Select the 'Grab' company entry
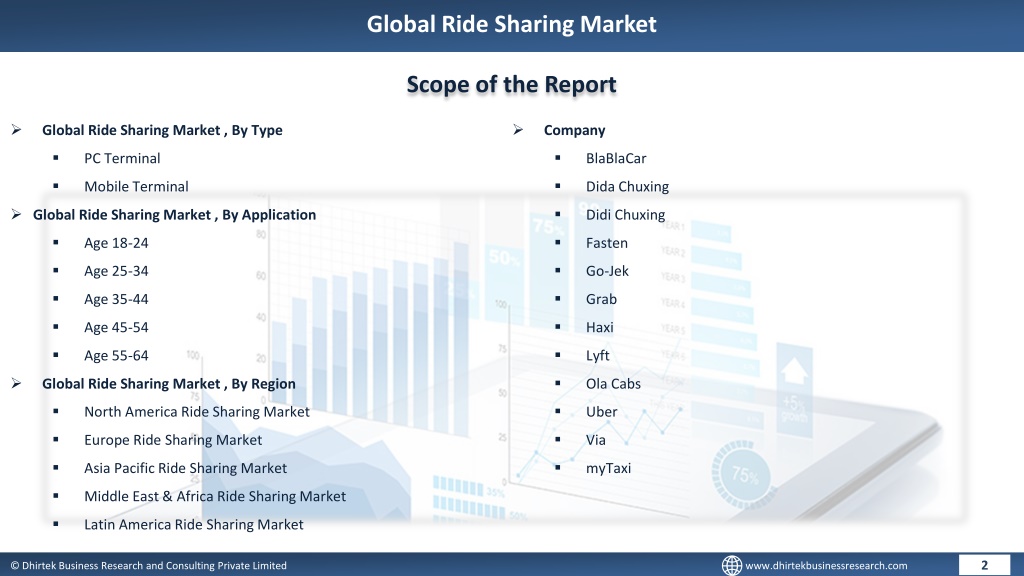Image resolution: width=1024 pixels, height=576 pixels. point(601,299)
